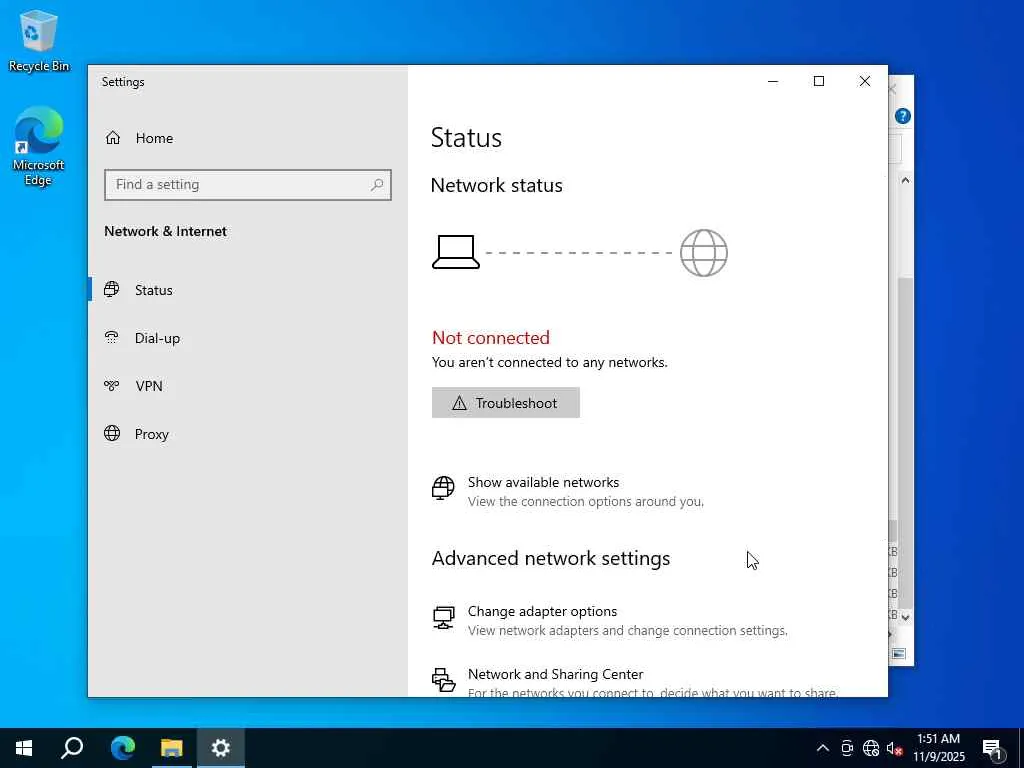Click the Home house icon
The height and width of the screenshot is (768, 1024).
coord(113,138)
